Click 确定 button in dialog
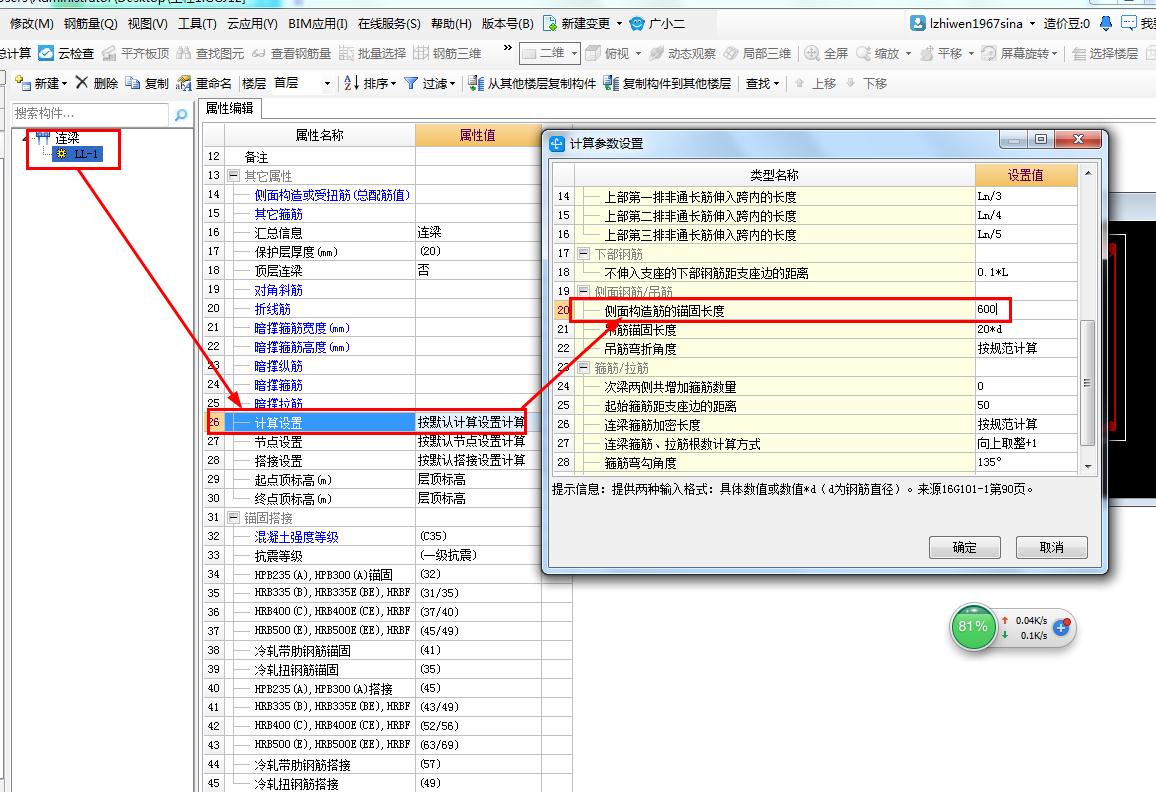1156x792 pixels. (964, 547)
